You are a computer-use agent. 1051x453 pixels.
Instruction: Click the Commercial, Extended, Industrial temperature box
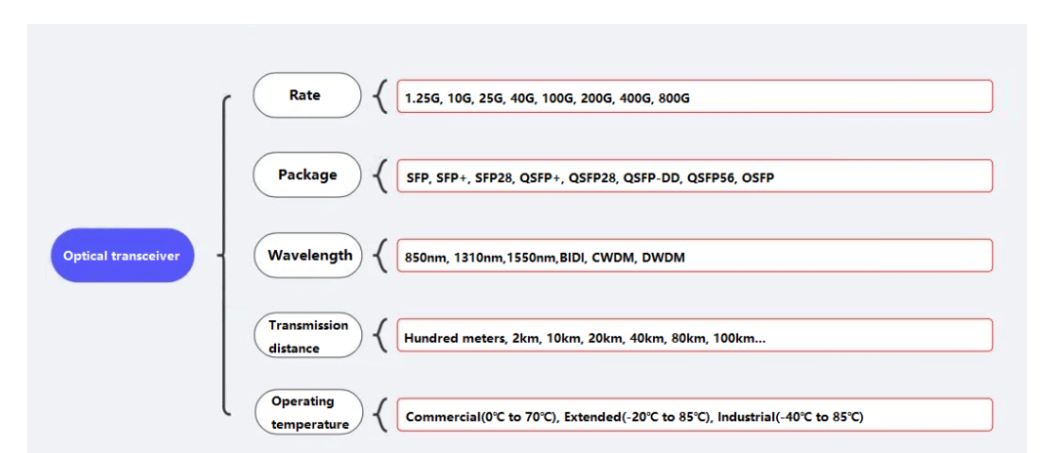coord(694,415)
